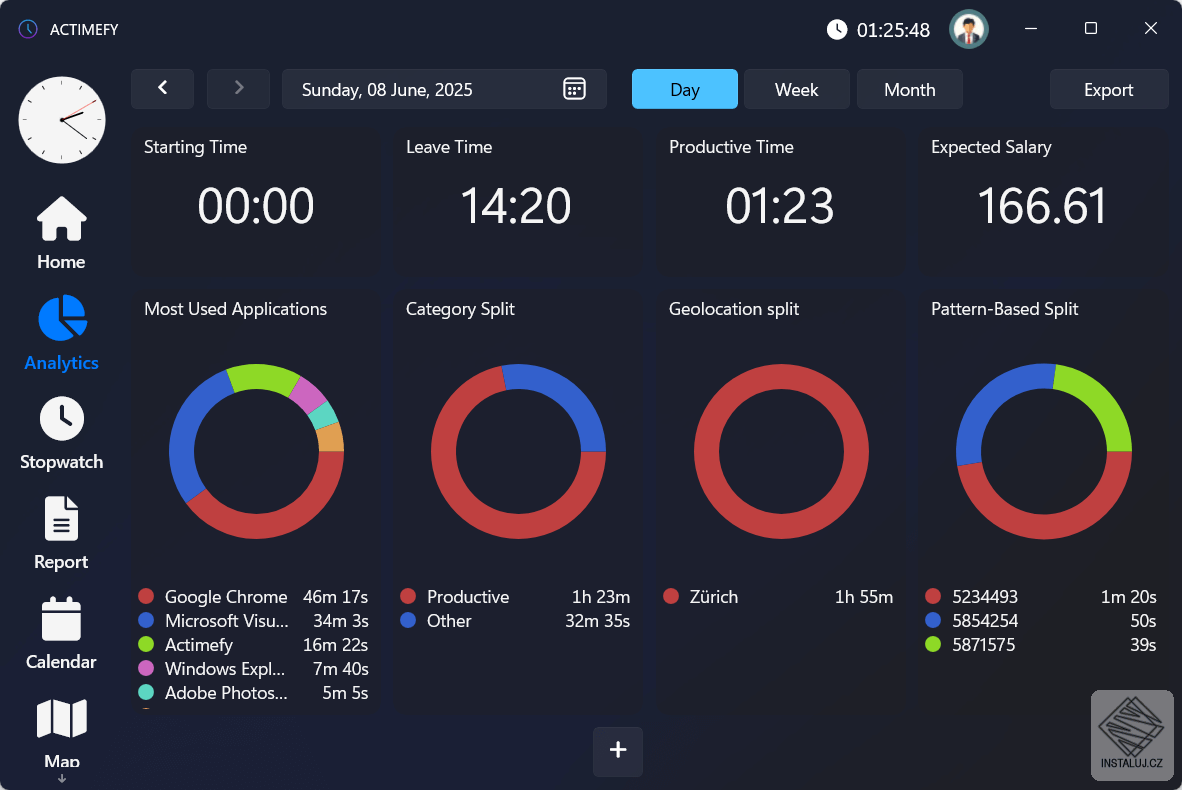The width and height of the screenshot is (1182, 790).
Task: Expand sidebar with bottom down arrow
Action: pyautogui.click(x=62, y=779)
